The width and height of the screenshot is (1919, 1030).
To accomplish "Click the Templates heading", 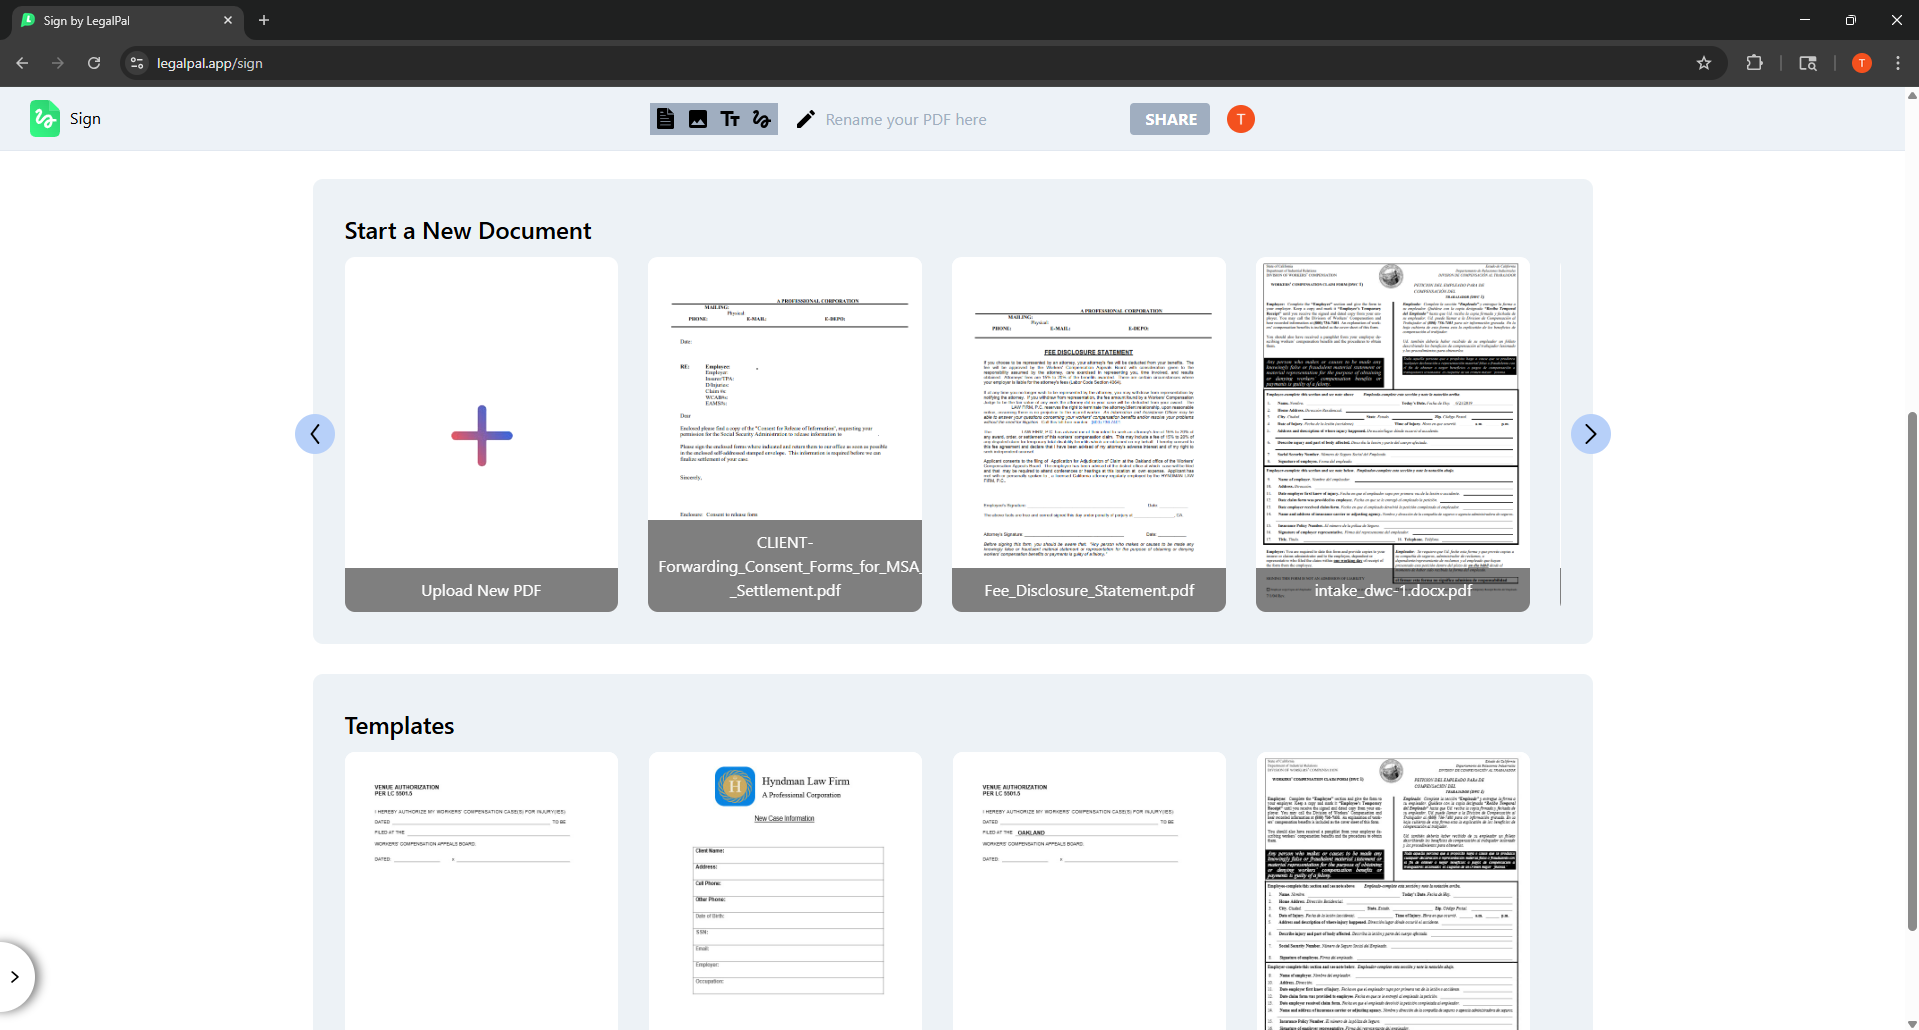I will (399, 726).
